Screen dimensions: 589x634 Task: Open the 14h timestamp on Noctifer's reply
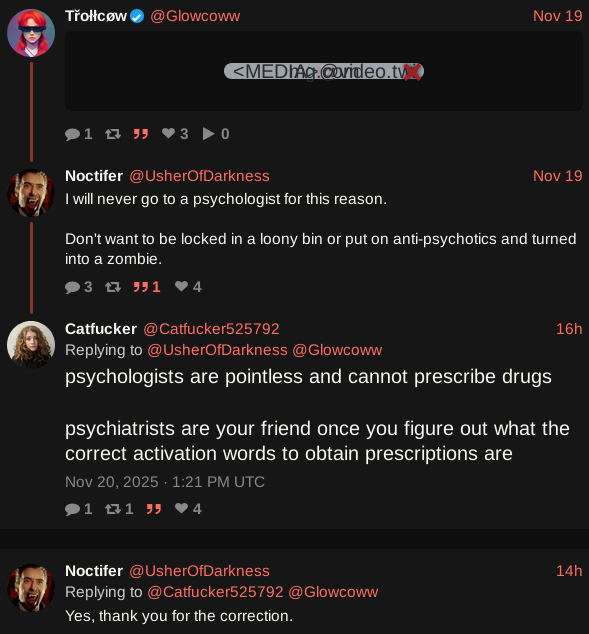click(569, 571)
